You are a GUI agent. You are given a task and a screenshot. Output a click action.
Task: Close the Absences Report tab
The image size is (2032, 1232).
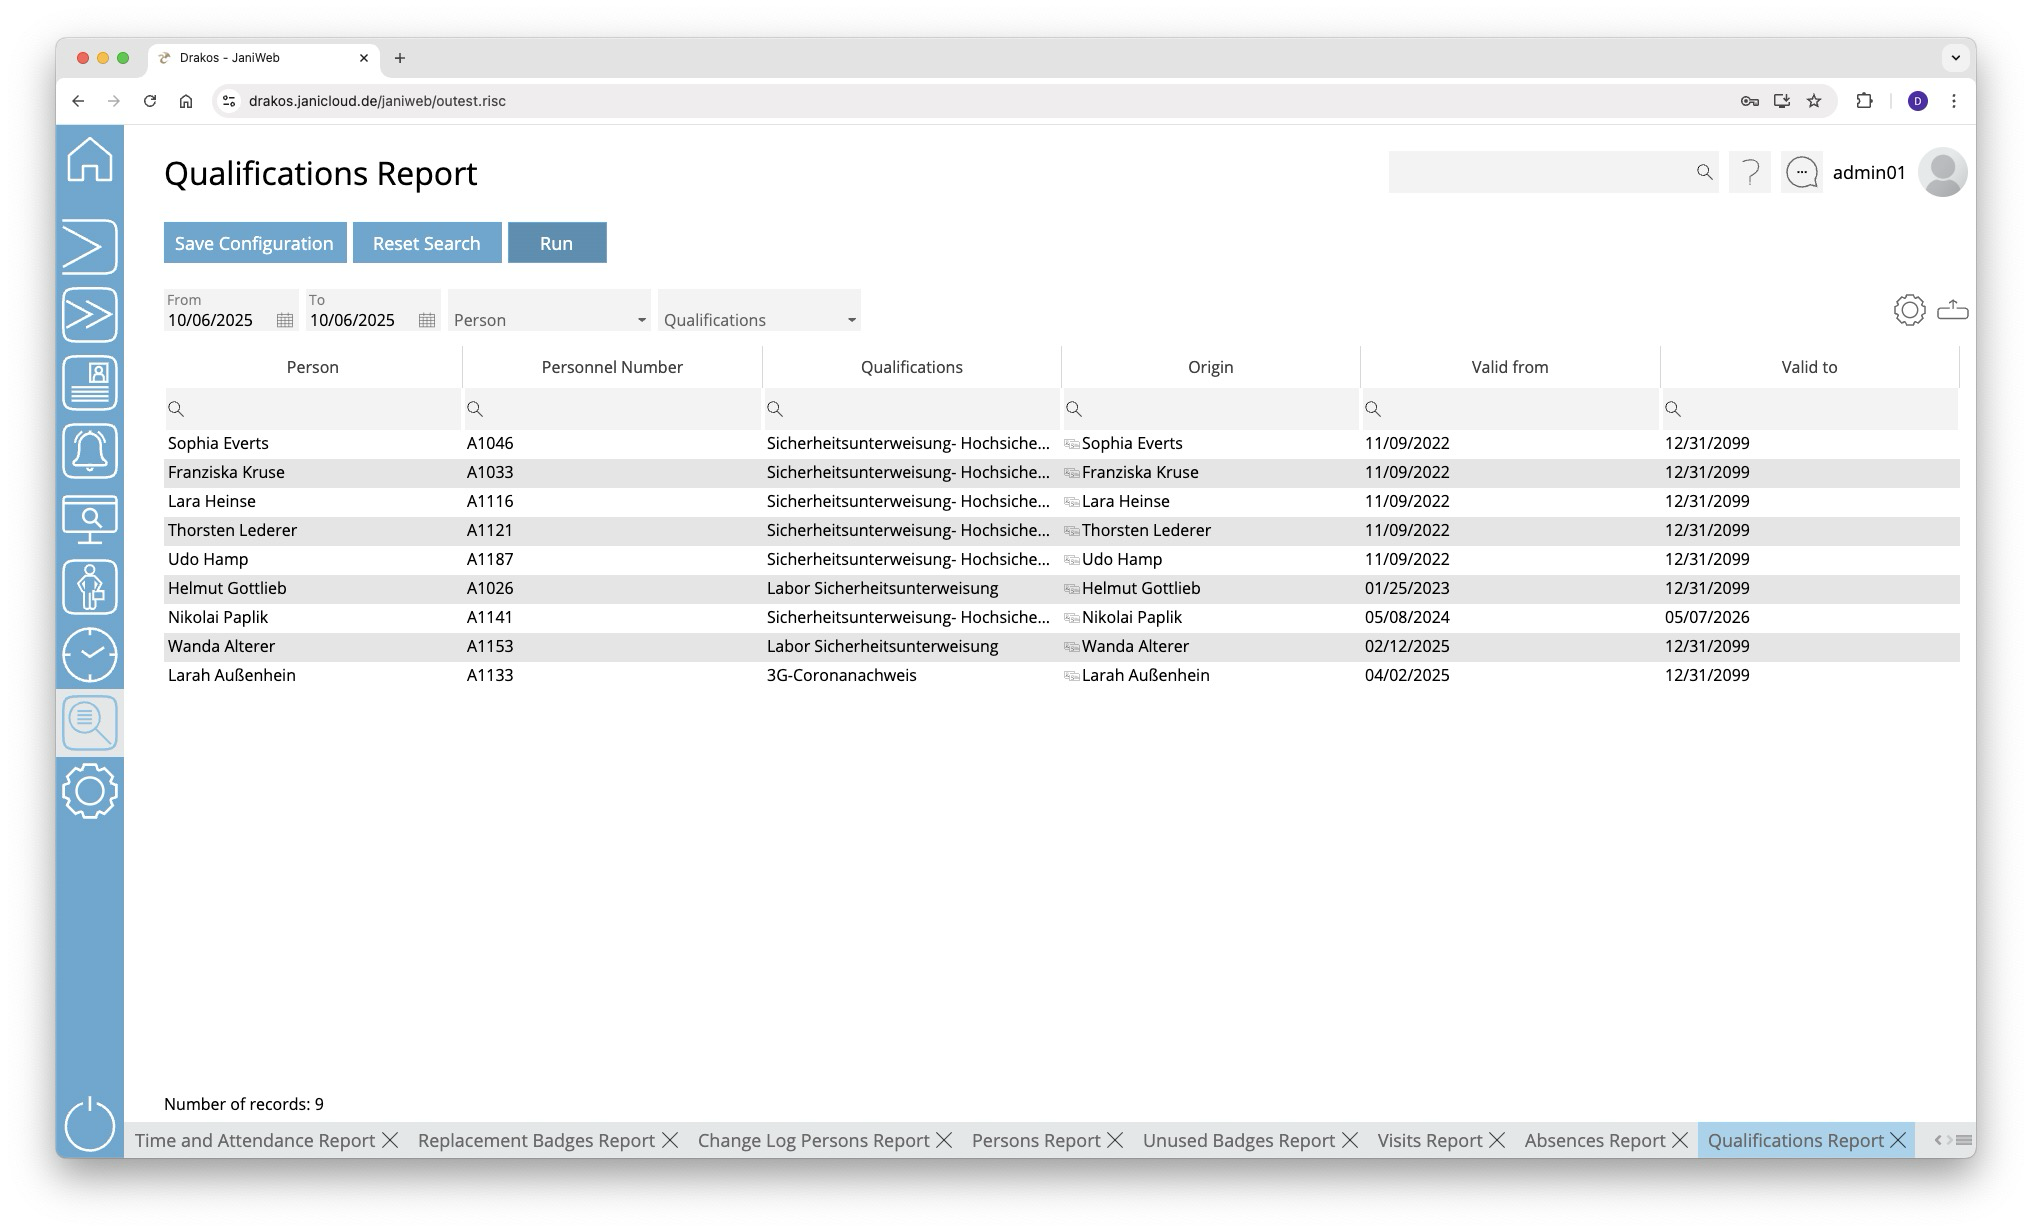point(1680,1140)
